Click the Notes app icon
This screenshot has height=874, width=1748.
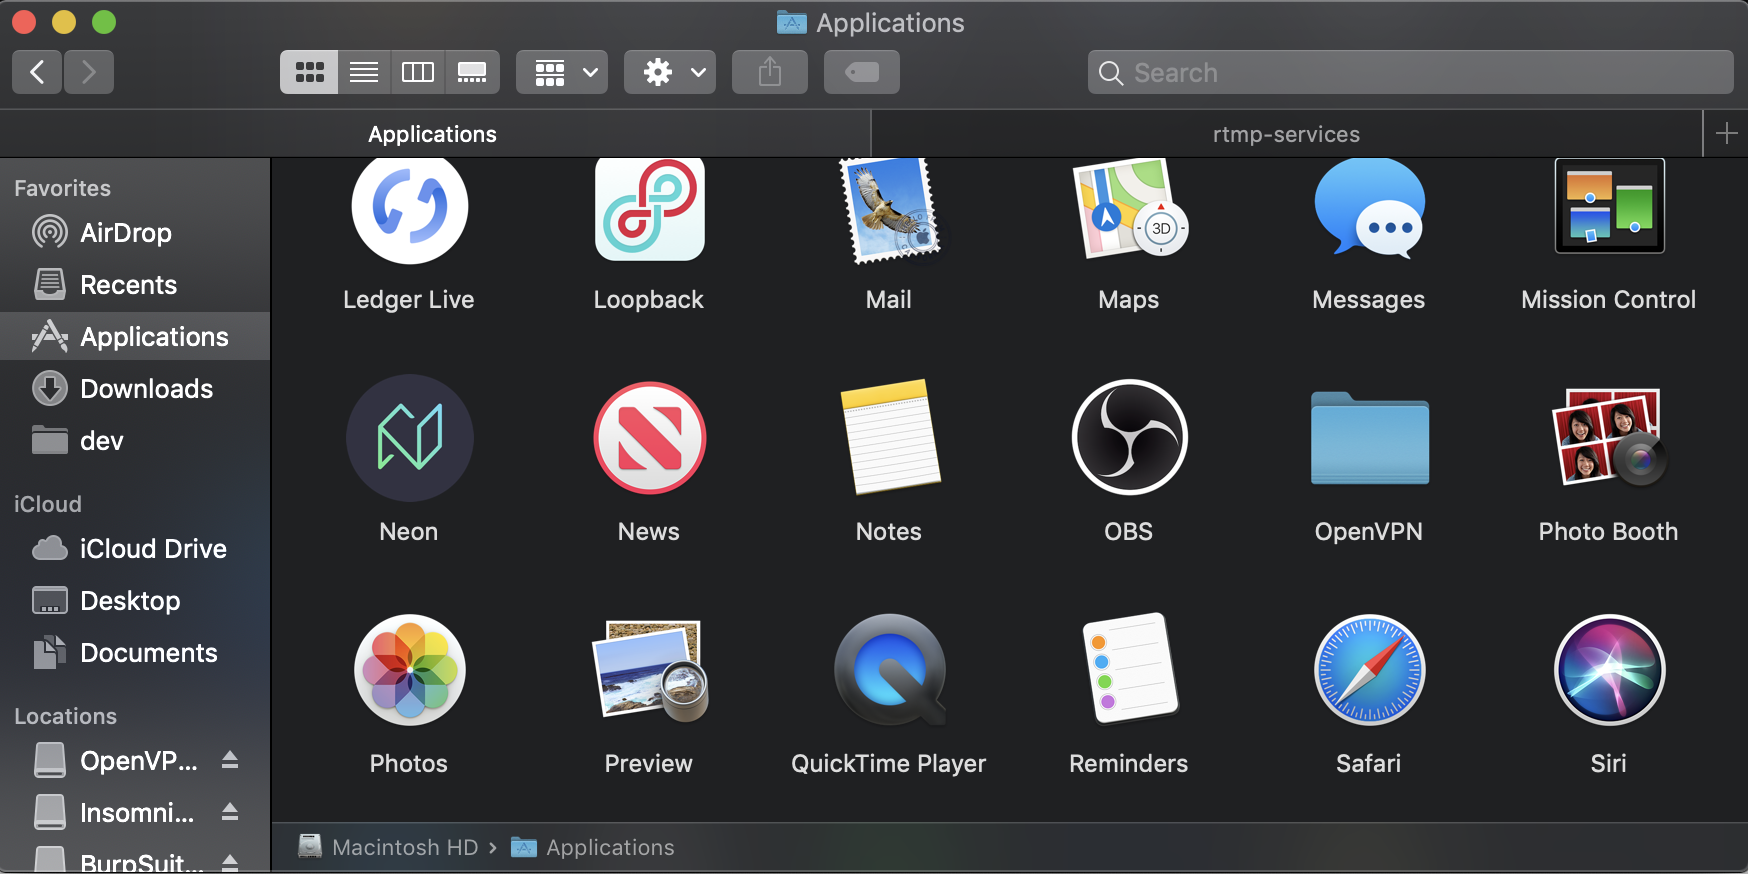[x=889, y=437]
